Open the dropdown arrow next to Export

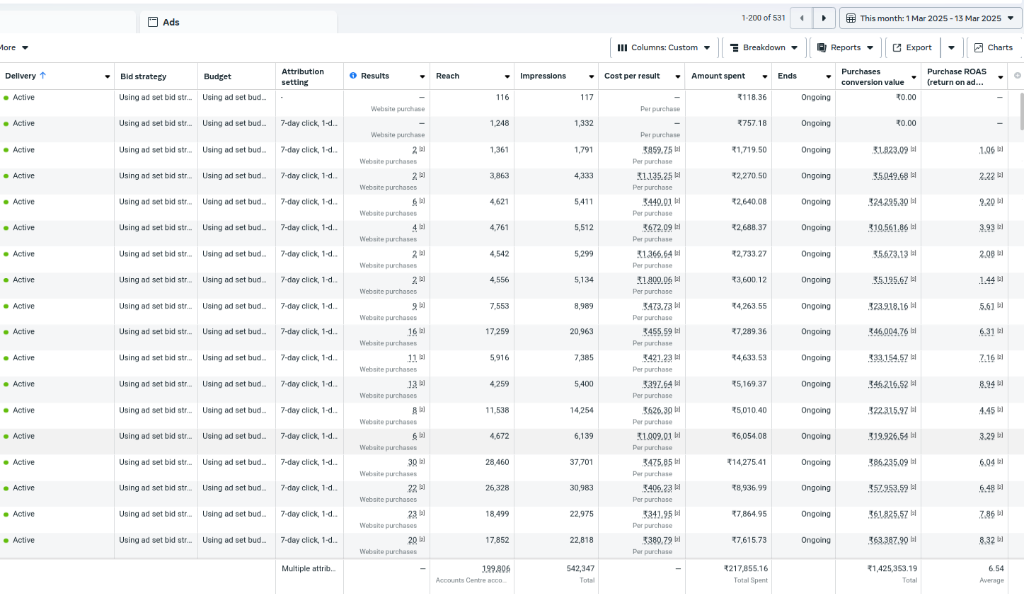pos(950,47)
